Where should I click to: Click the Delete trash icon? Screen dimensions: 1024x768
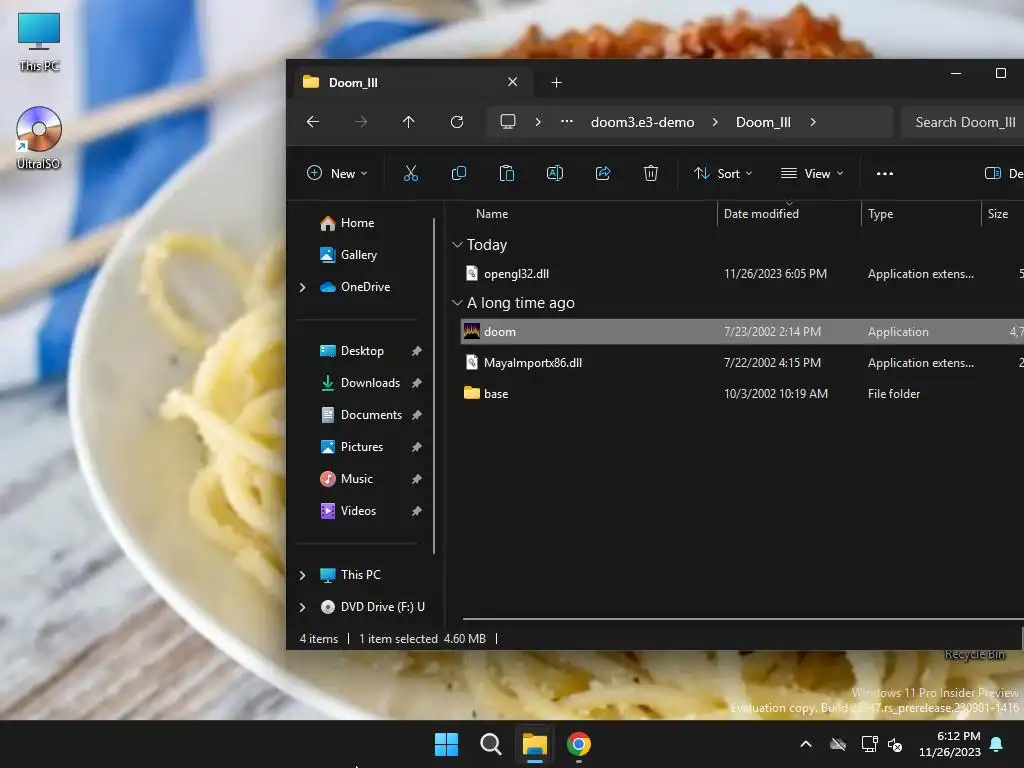[650, 173]
